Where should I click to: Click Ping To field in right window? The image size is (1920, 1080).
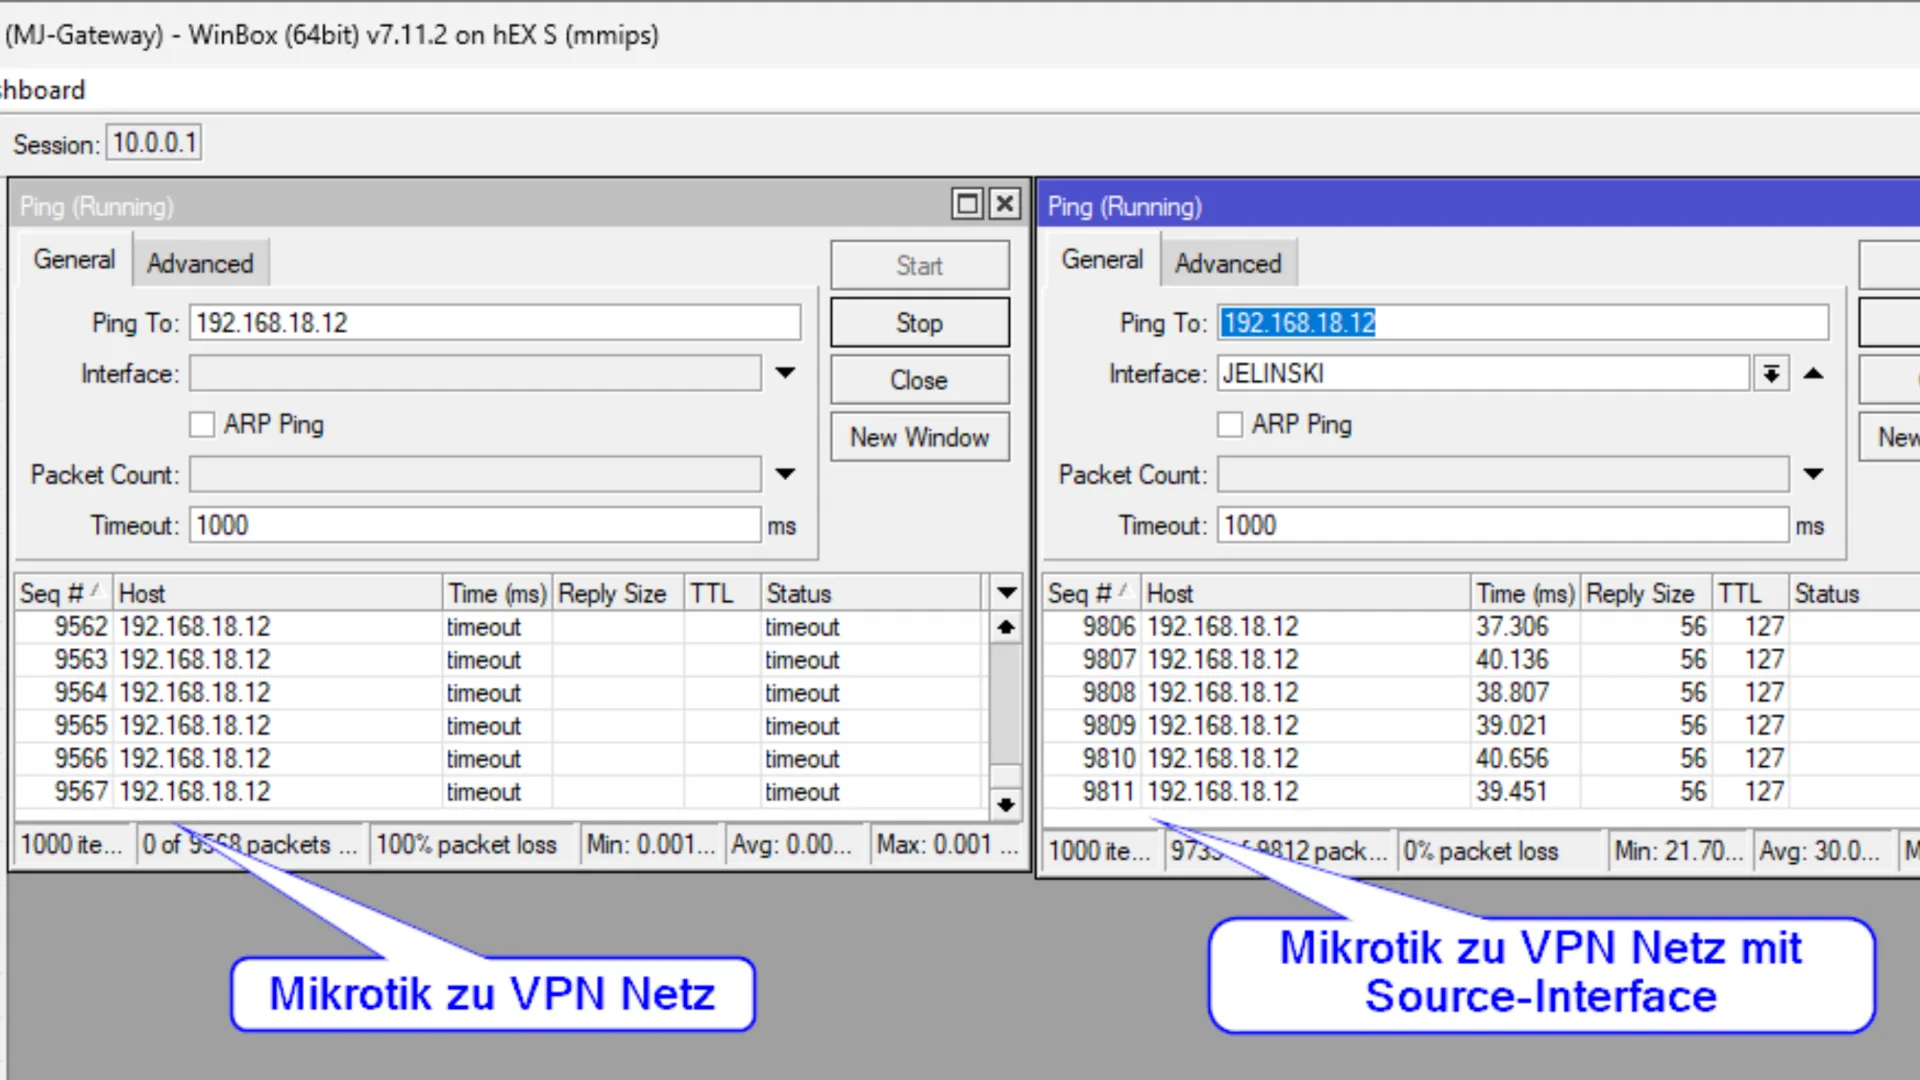tap(1523, 323)
